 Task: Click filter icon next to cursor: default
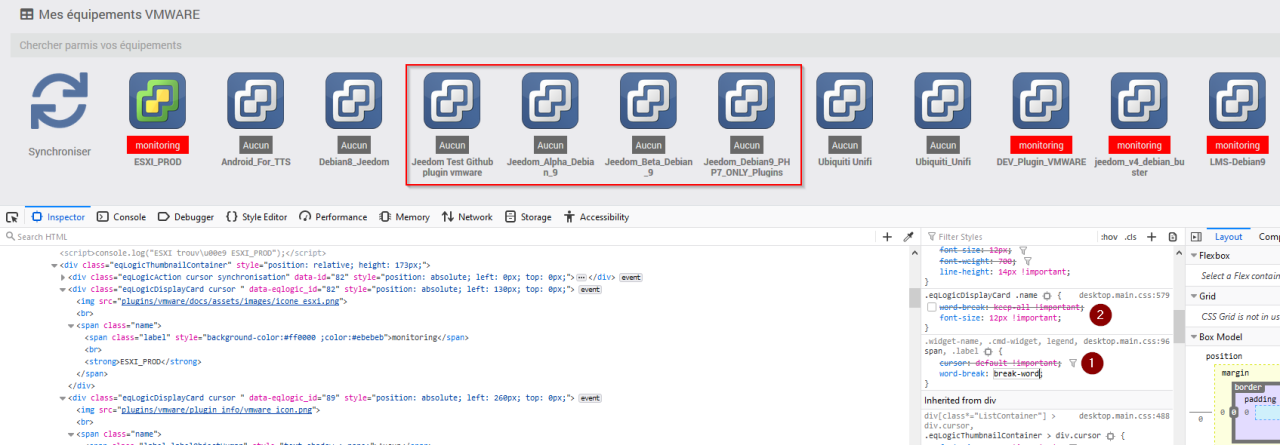tap(1072, 364)
